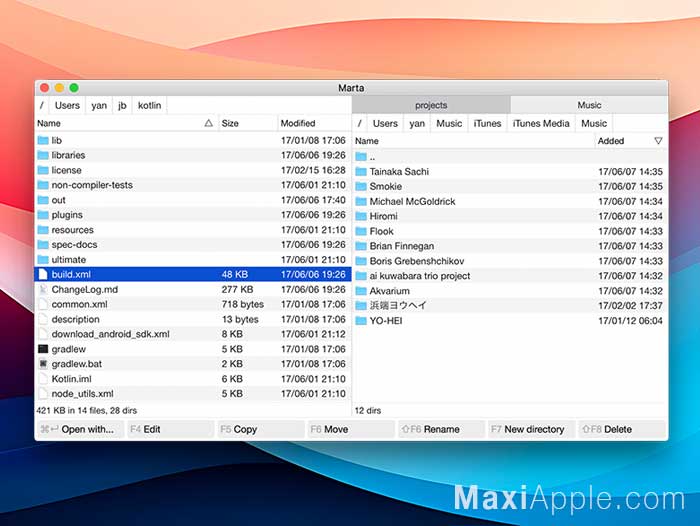
Task: Click the 12 dirs status text
Action: click(368, 410)
